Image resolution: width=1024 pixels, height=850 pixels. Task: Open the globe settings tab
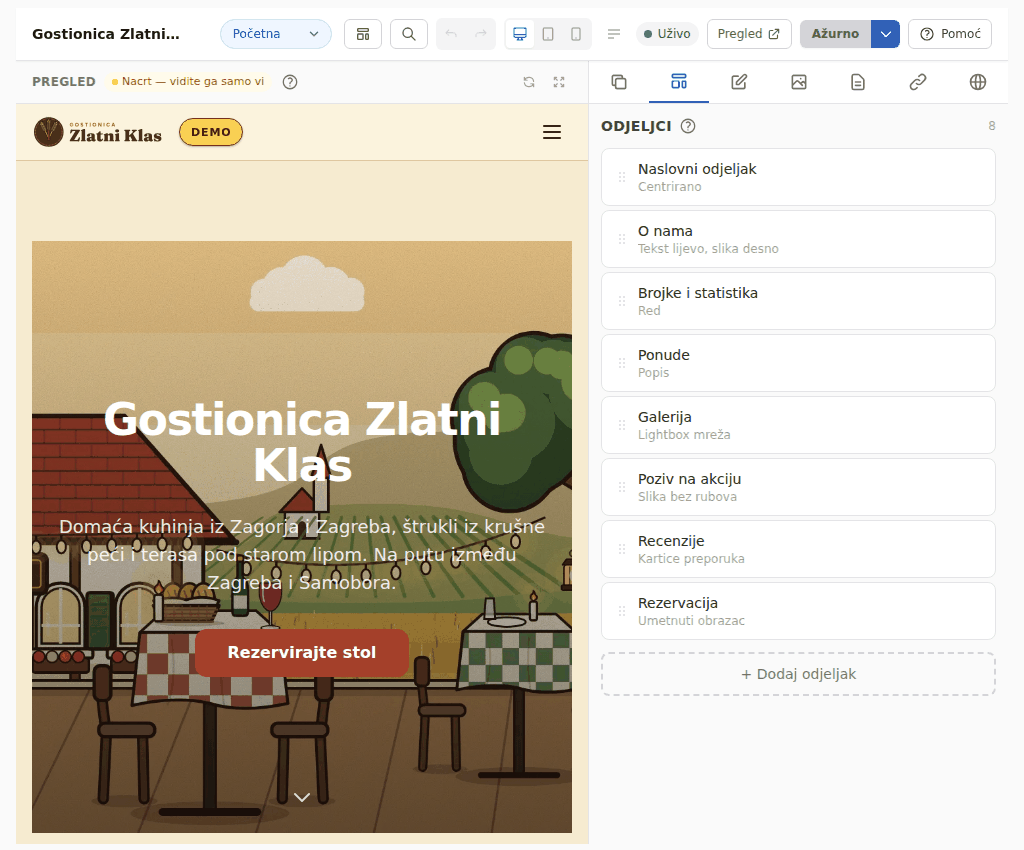click(978, 82)
